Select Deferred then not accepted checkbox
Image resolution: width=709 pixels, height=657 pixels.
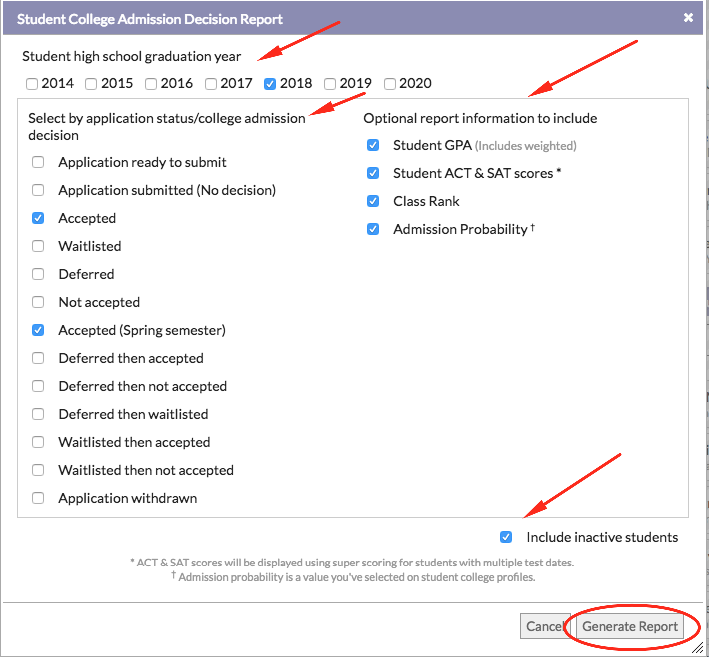38,386
